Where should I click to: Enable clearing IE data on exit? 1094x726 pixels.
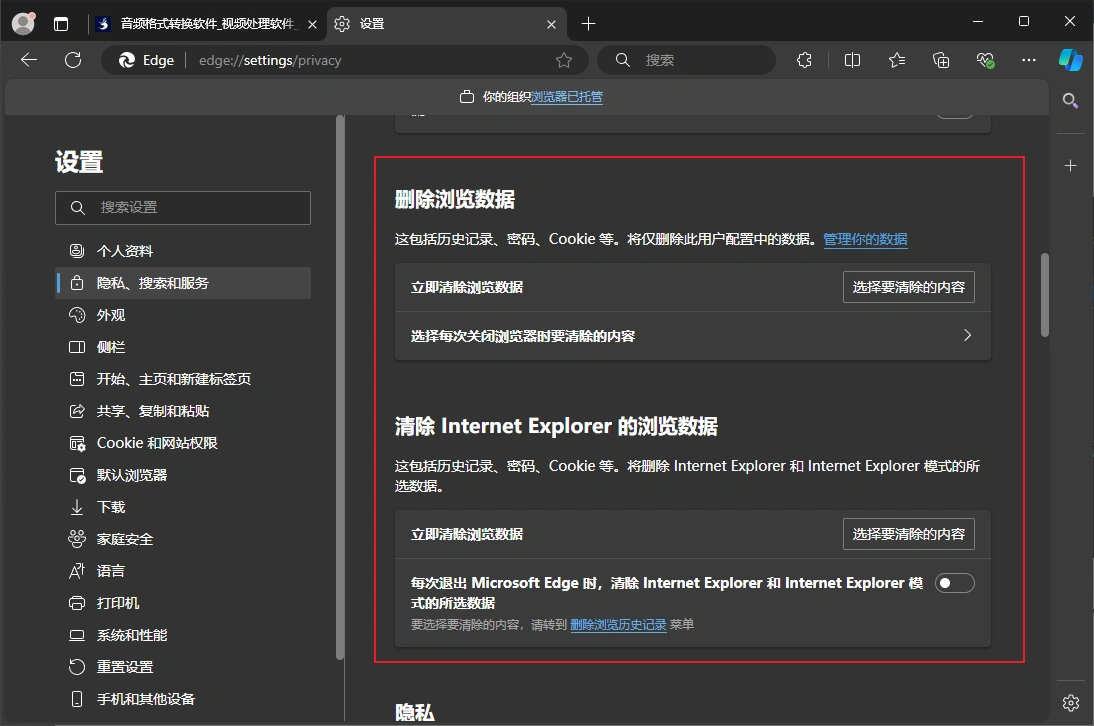coord(954,582)
